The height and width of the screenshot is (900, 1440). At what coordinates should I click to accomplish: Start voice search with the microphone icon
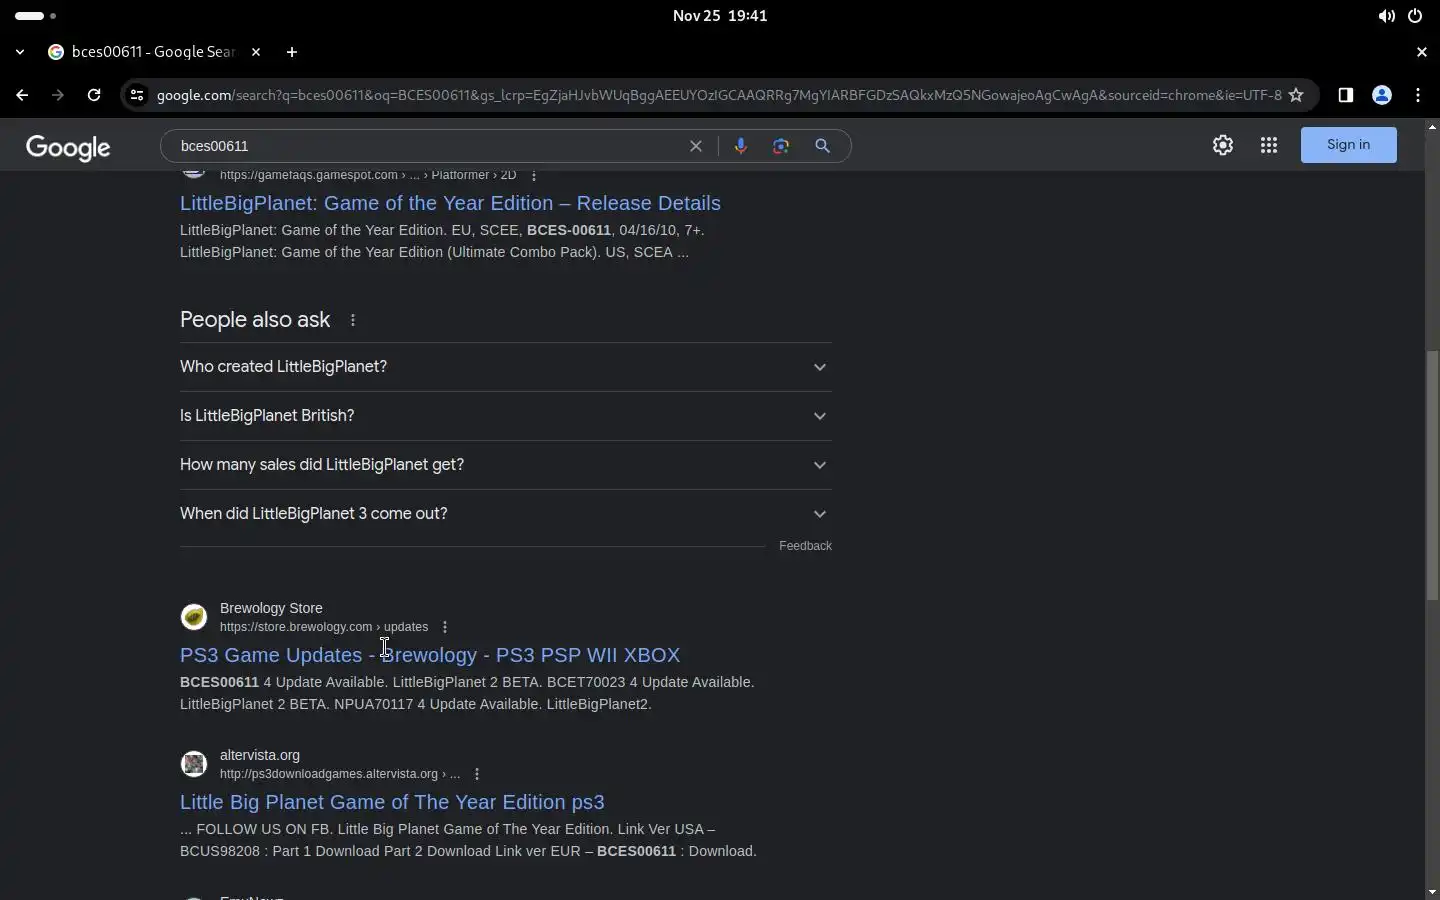tap(741, 146)
